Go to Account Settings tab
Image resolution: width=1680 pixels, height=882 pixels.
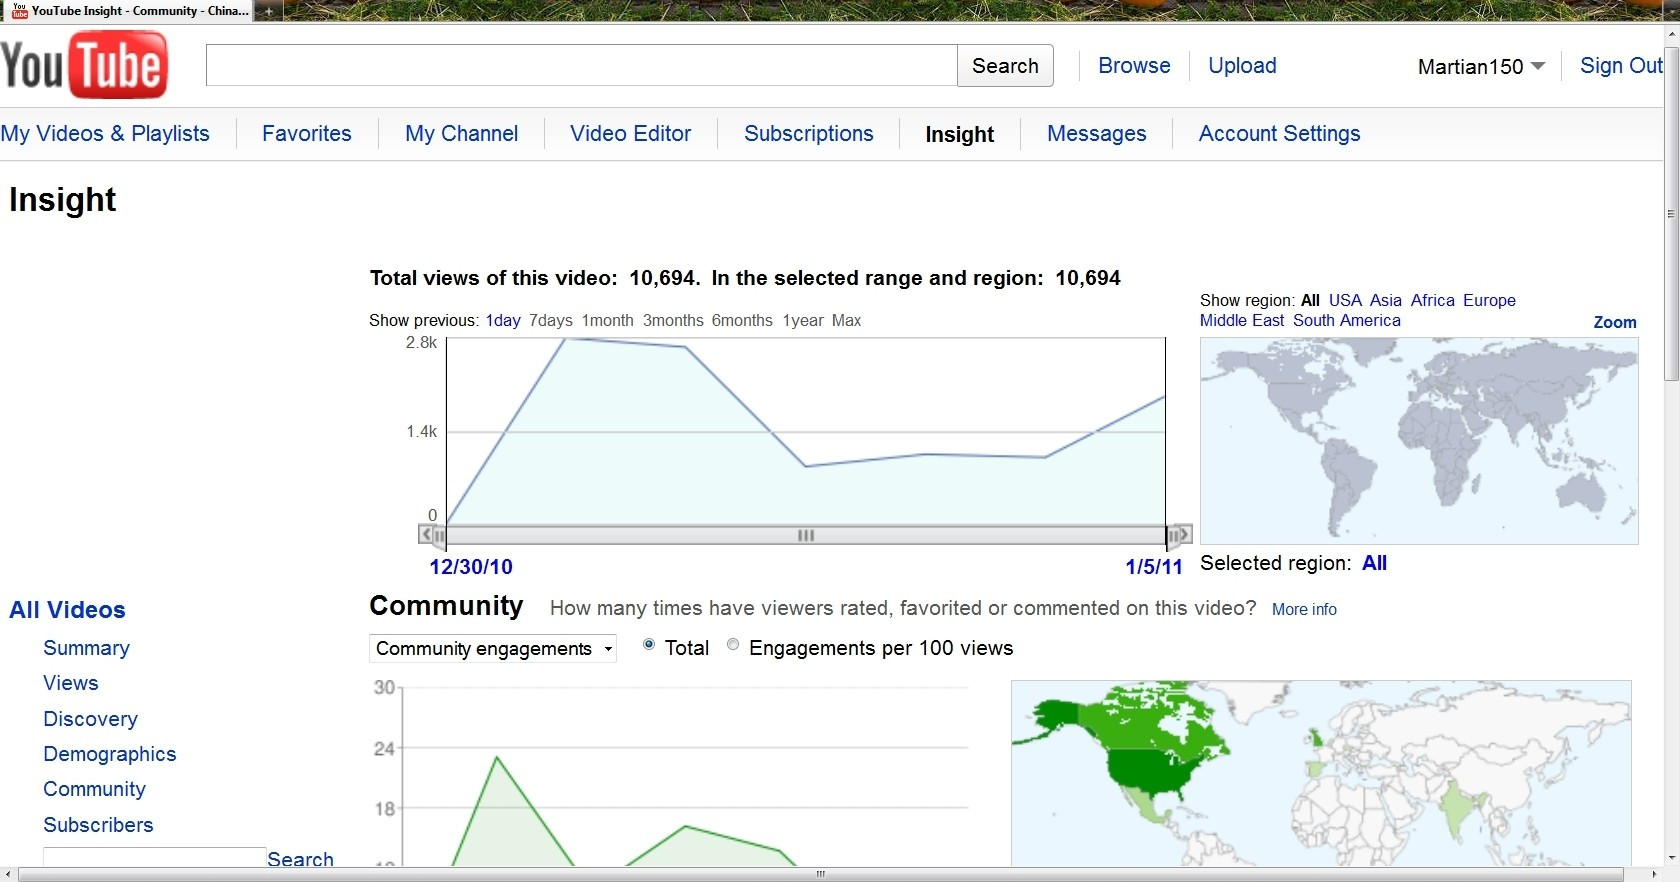[1280, 133]
